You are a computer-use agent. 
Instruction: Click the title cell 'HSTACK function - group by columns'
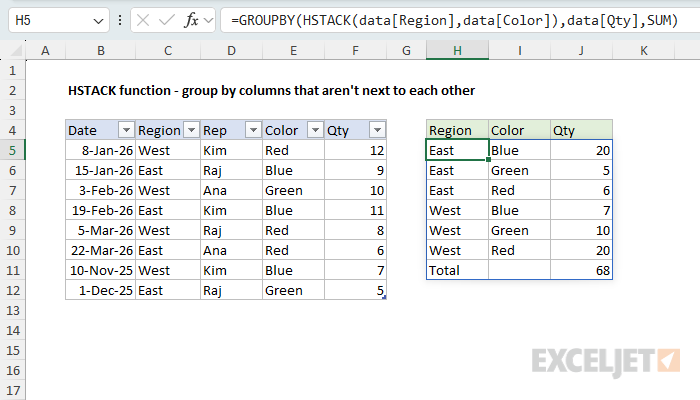[271, 90]
